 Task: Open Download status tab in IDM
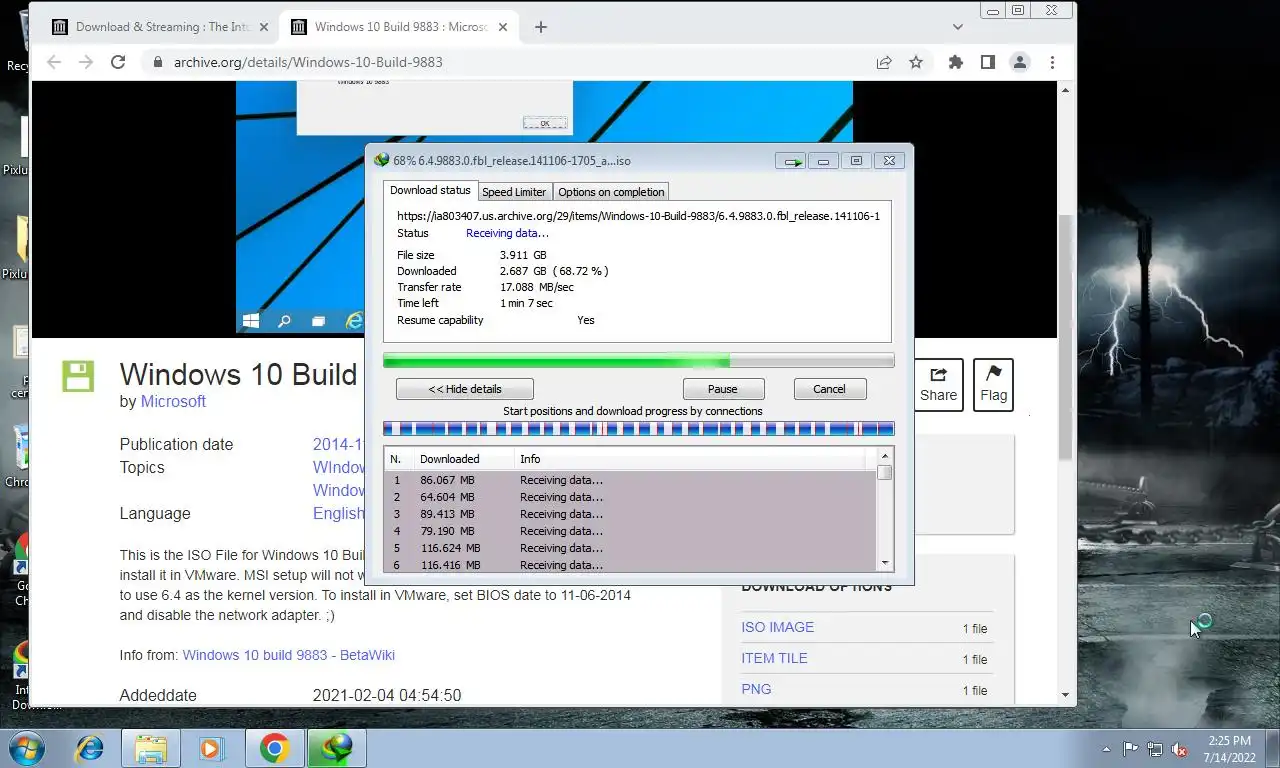[430, 190]
